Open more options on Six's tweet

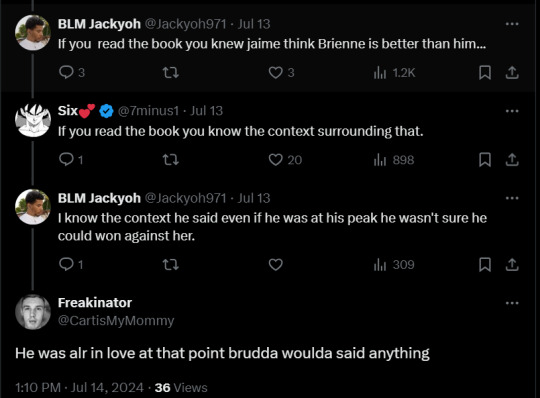[512, 111]
